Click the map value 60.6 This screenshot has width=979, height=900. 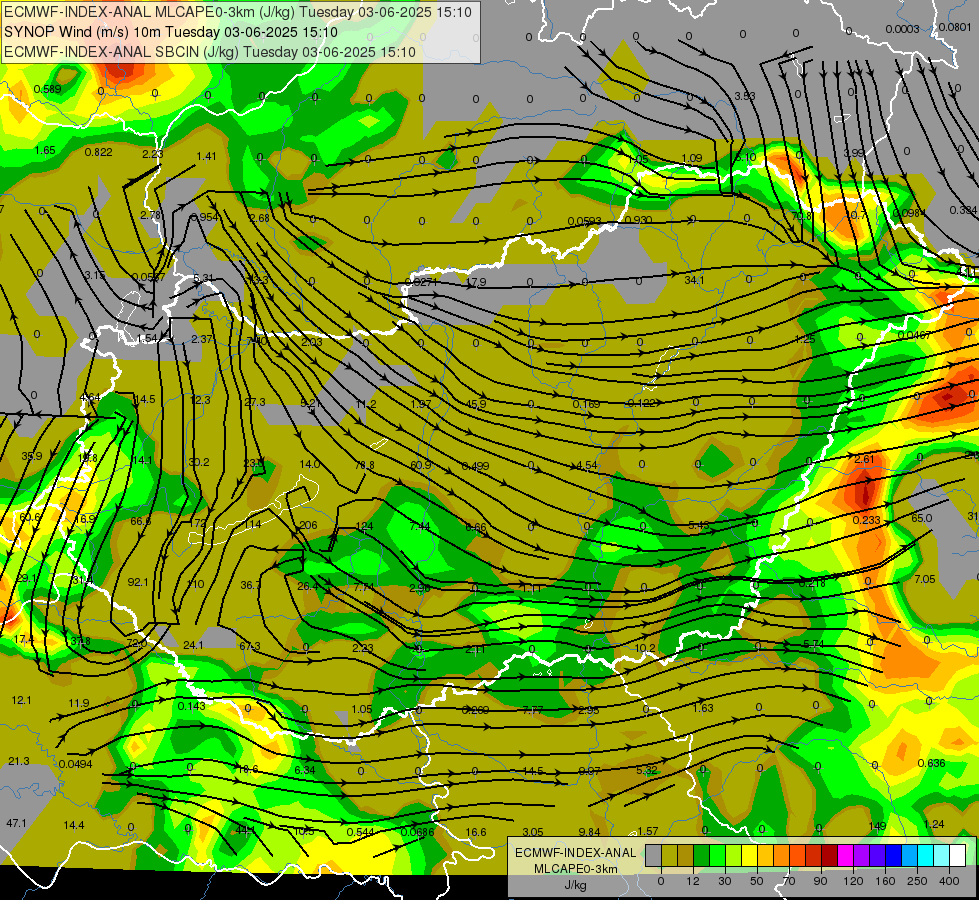[30, 517]
